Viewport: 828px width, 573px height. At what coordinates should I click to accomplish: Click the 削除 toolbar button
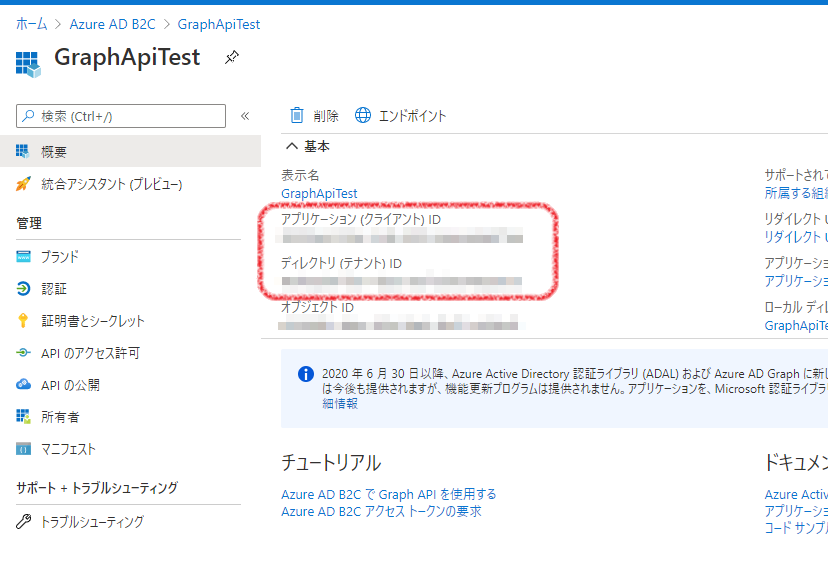[315, 115]
